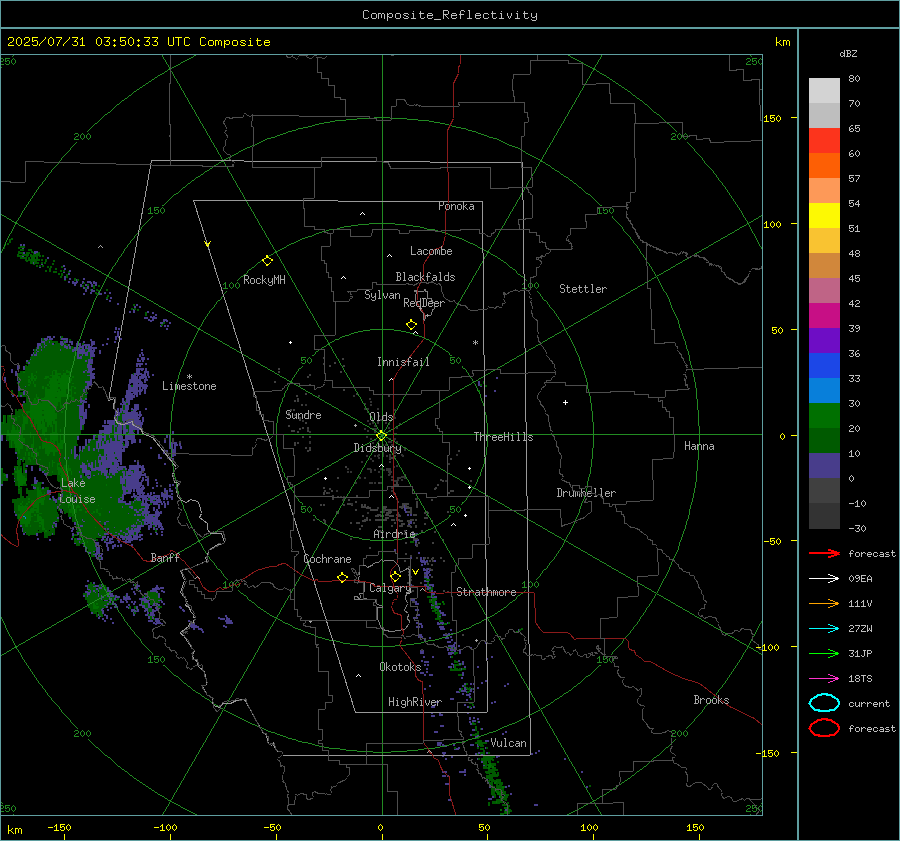
Task: Click the dBZ legend heading
Action: point(848,53)
